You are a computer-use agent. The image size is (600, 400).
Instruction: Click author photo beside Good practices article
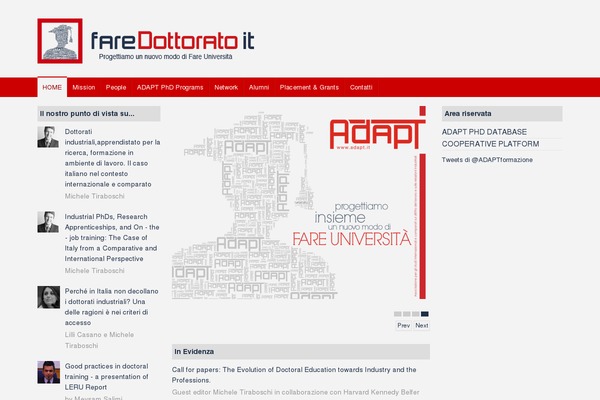point(49,372)
